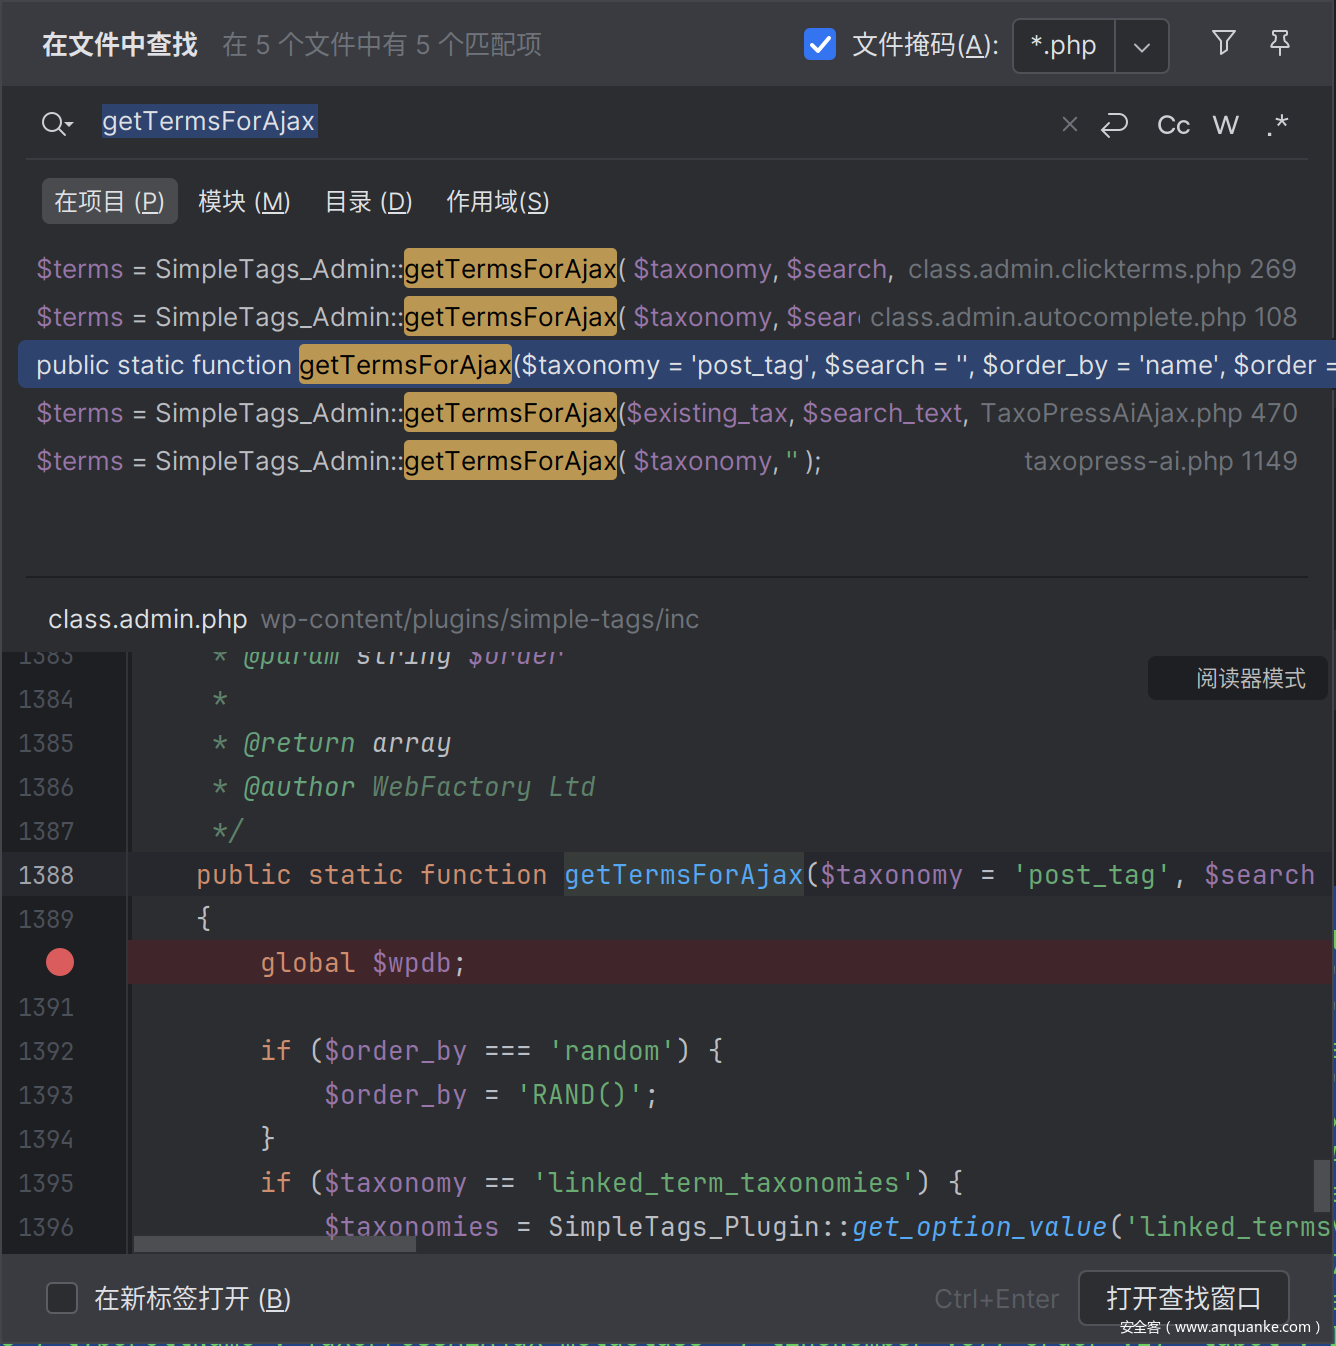Clear the search text with X icon

1069,124
